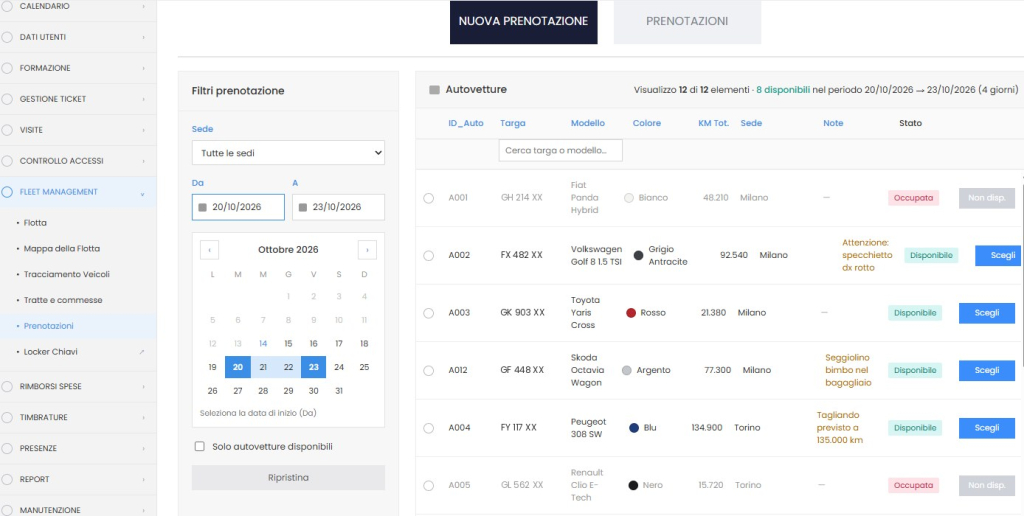The image size is (1024, 516).
Task: Click the silver color dot for Argento
Action: [627, 370]
